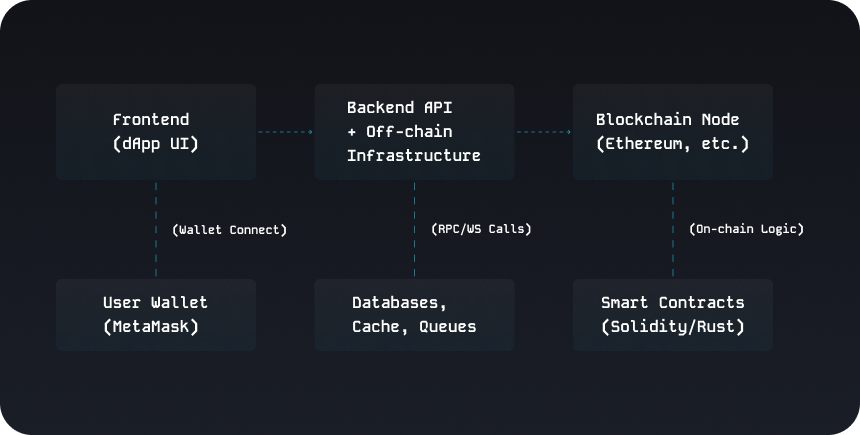Viewport: 860px width, 435px height.
Task: Click the Frontend dApp UI box
Action: tap(155, 132)
